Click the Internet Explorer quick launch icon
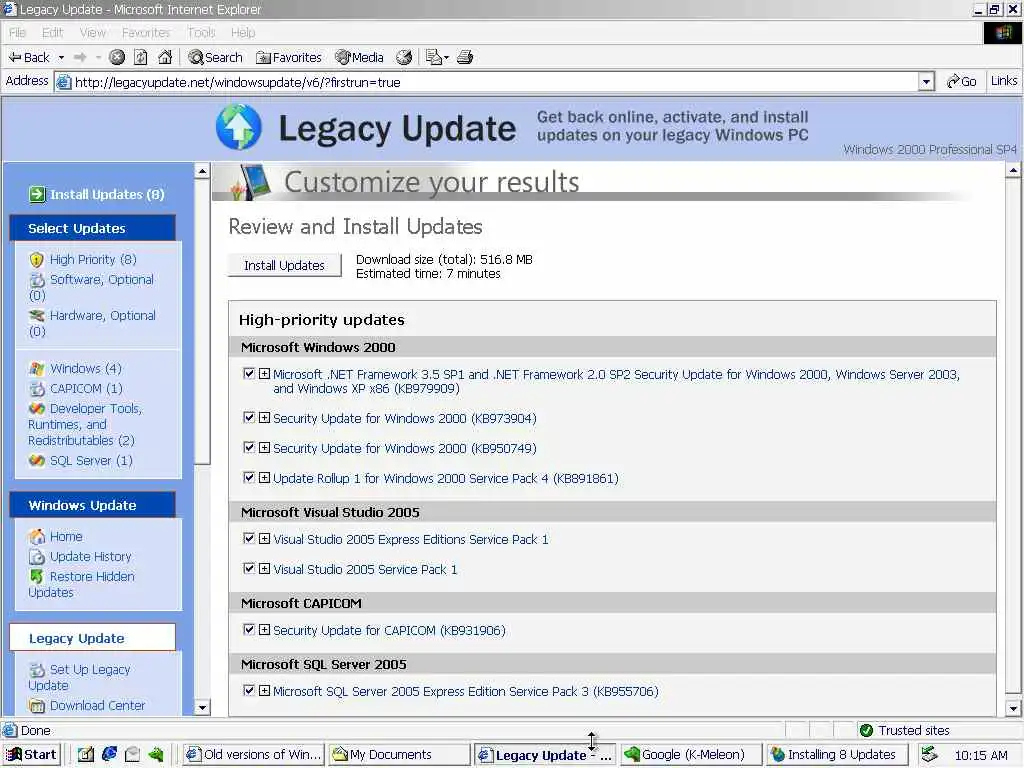Viewport: 1024px width, 768px height. (x=109, y=754)
